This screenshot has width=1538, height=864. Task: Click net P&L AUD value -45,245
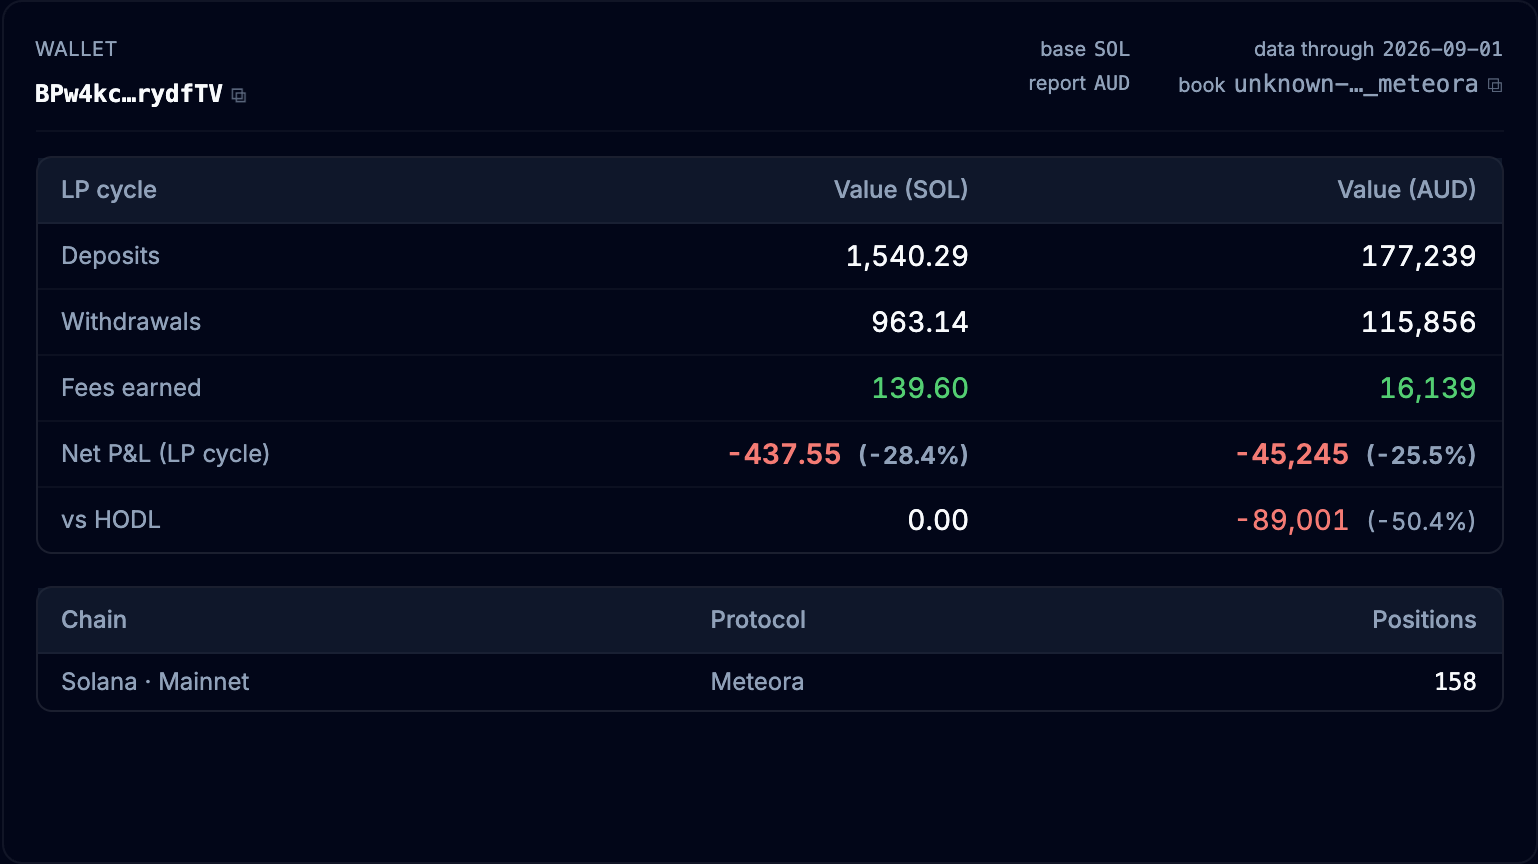coord(1293,454)
